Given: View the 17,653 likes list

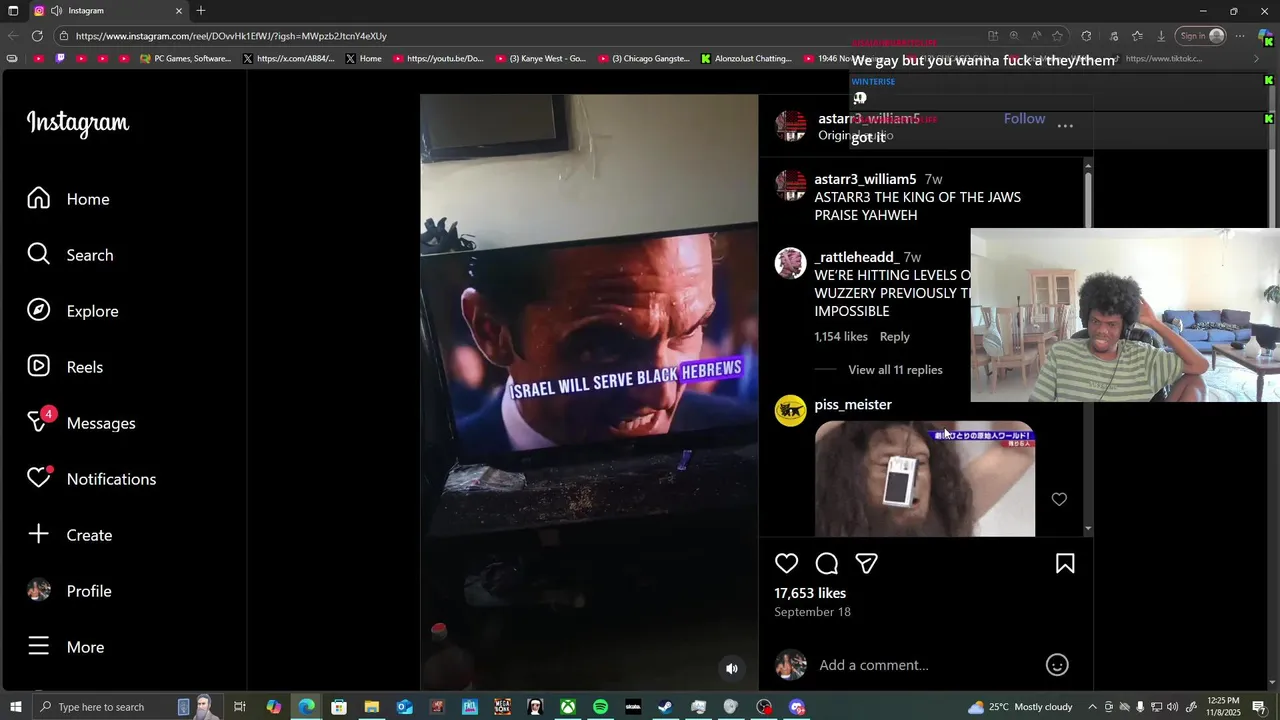Looking at the screenshot, I should pyautogui.click(x=810, y=593).
